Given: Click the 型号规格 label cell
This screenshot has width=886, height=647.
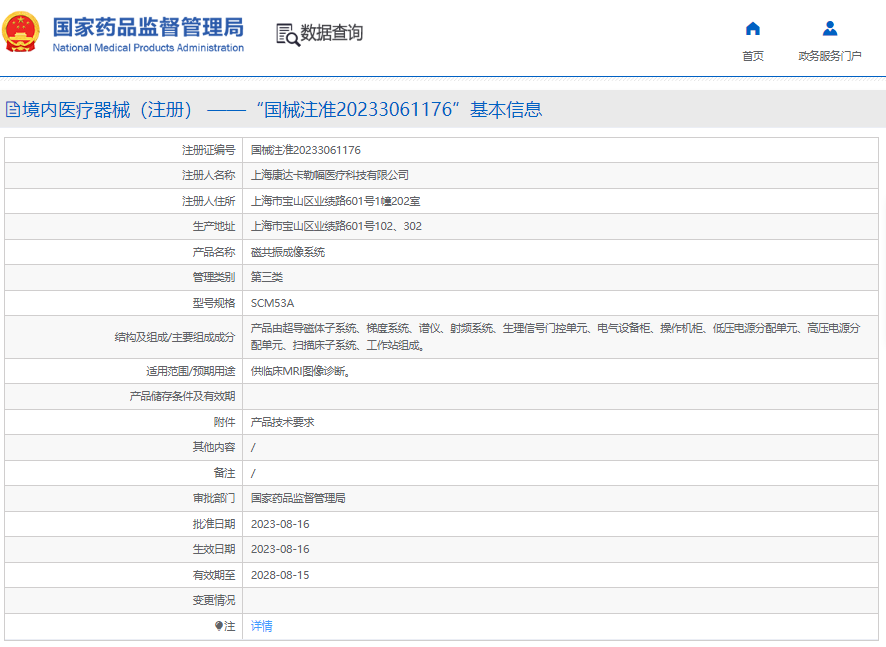Looking at the screenshot, I should click(x=124, y=303).
